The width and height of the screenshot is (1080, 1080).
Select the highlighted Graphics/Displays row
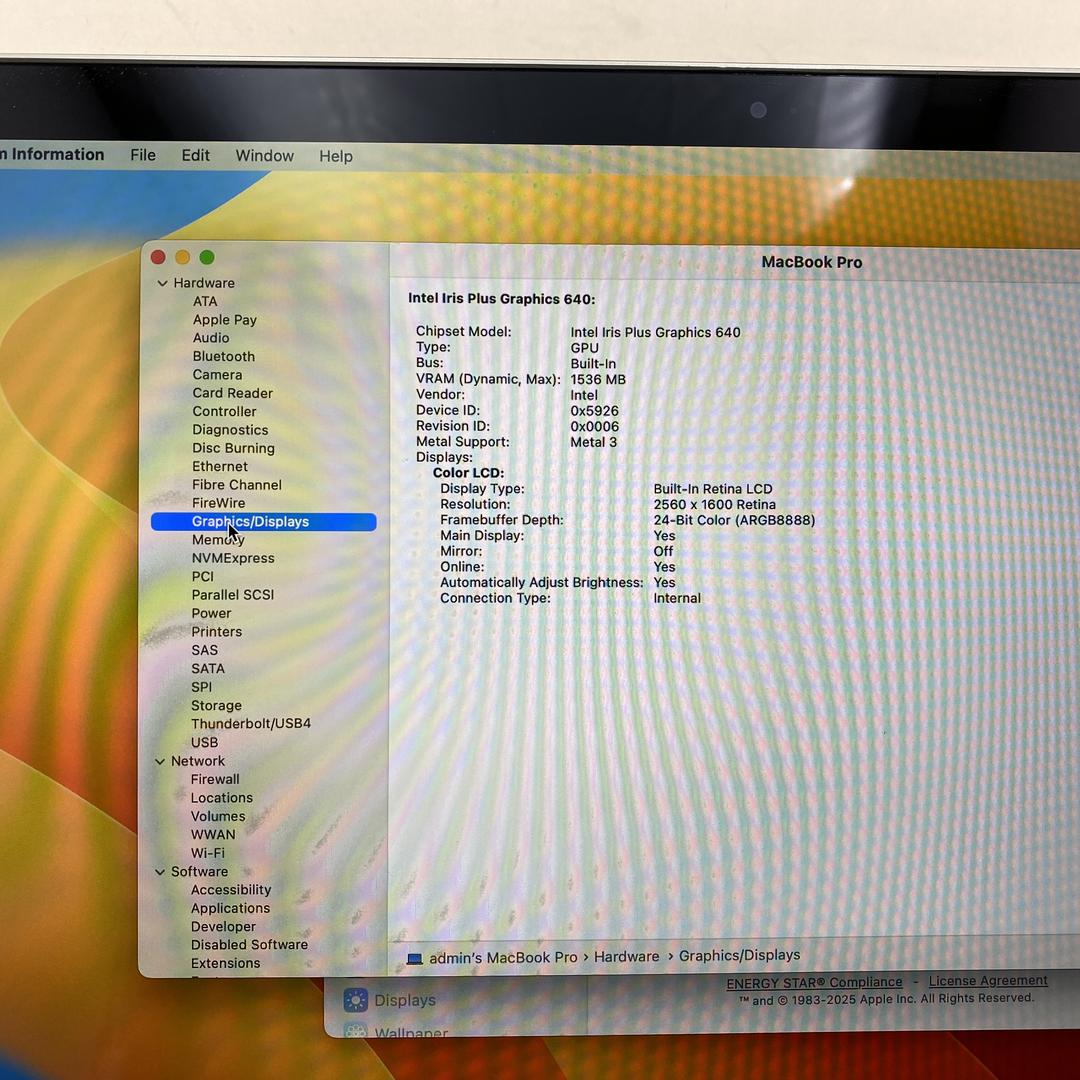point(264,521)
